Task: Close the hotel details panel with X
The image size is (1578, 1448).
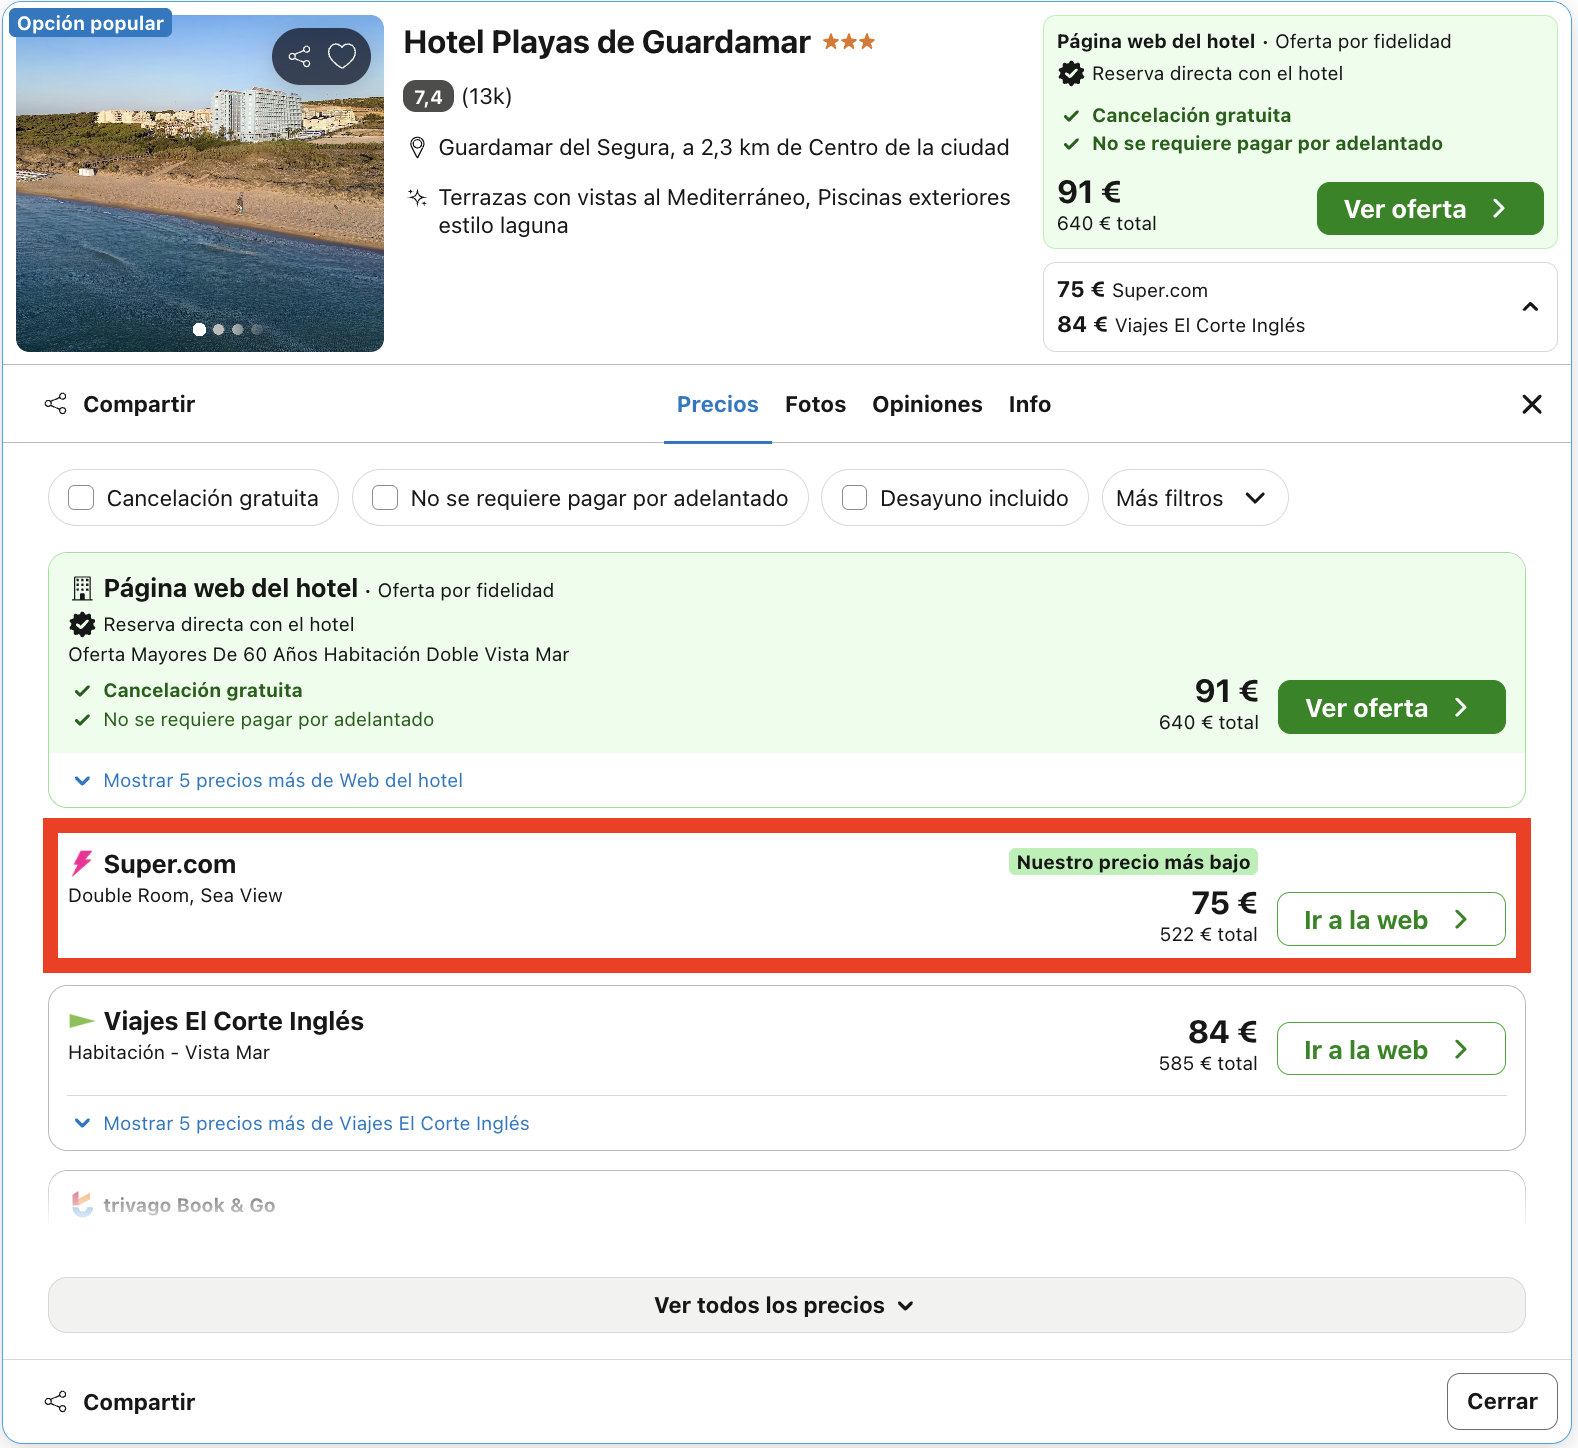Action: [1531, 404]
